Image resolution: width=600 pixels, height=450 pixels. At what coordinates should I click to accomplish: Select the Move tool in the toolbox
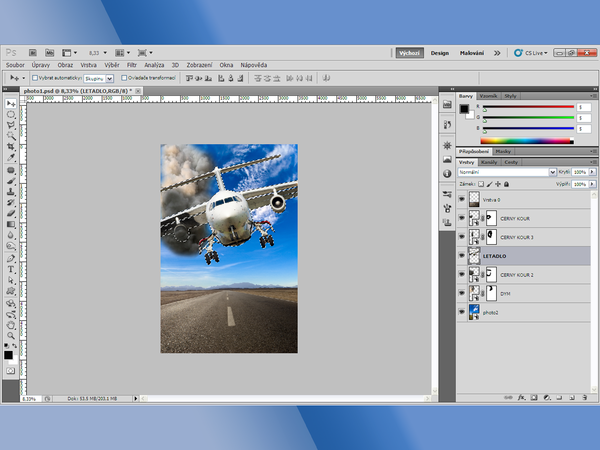11,104
